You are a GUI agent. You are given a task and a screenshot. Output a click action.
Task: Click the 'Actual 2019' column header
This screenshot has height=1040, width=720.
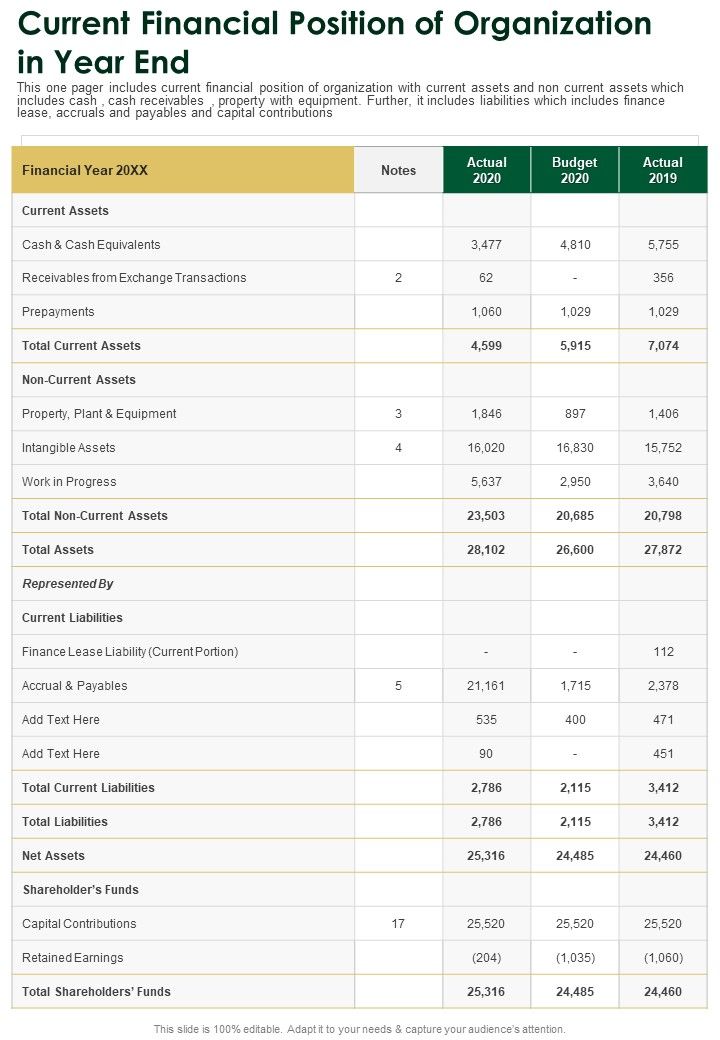click(663, 170)
